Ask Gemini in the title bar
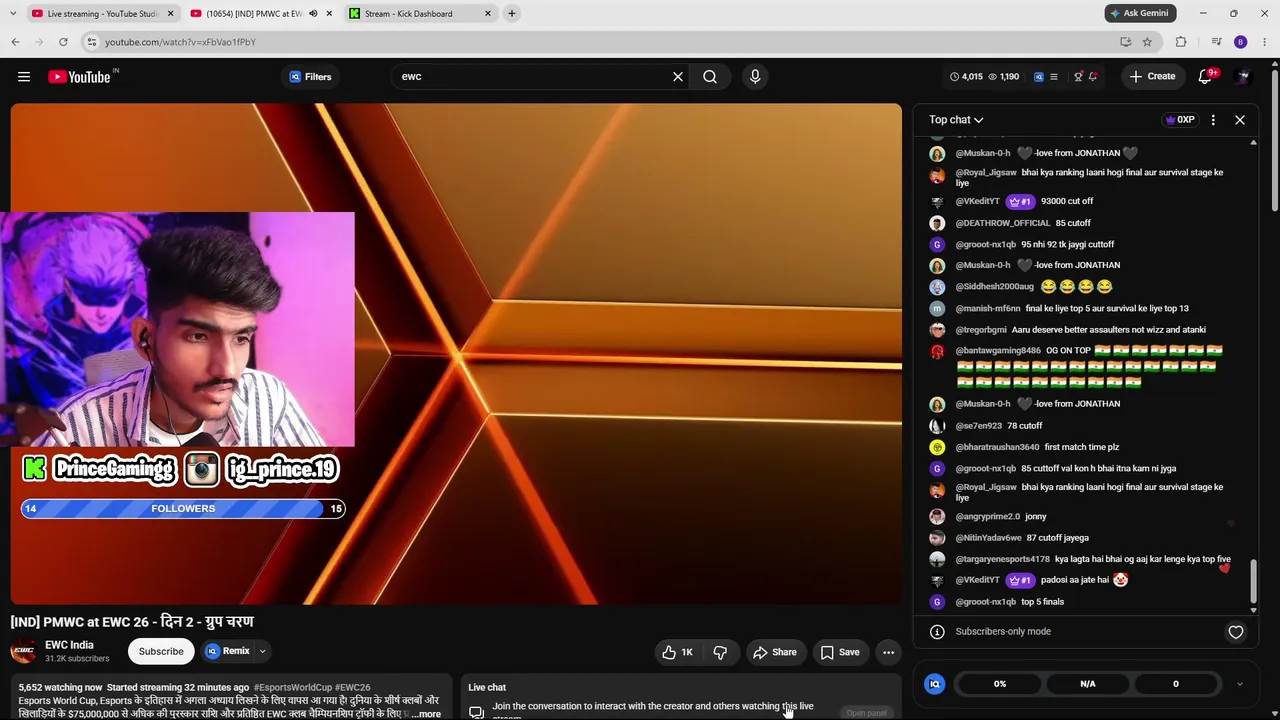1280x720 pixels. pos(1140,13)
